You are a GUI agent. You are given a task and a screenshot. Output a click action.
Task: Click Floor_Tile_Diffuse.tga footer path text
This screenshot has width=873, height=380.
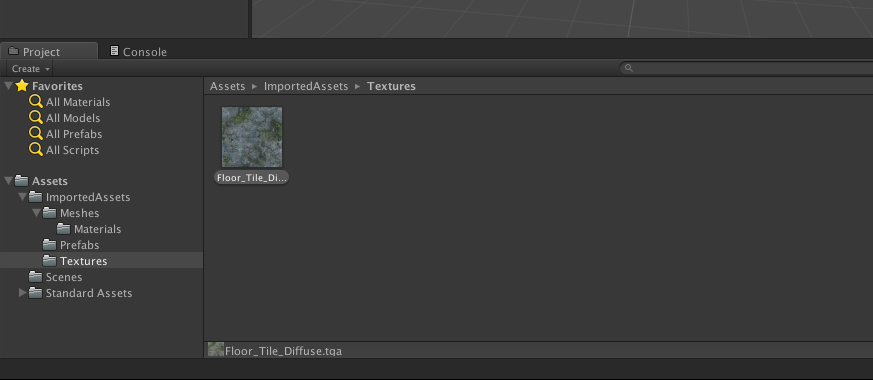pyautogui.click(x=283, y=351)
